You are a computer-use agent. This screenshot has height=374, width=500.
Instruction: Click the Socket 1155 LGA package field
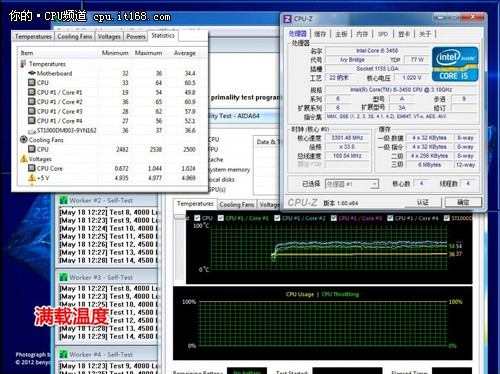(x=377, y=69)
